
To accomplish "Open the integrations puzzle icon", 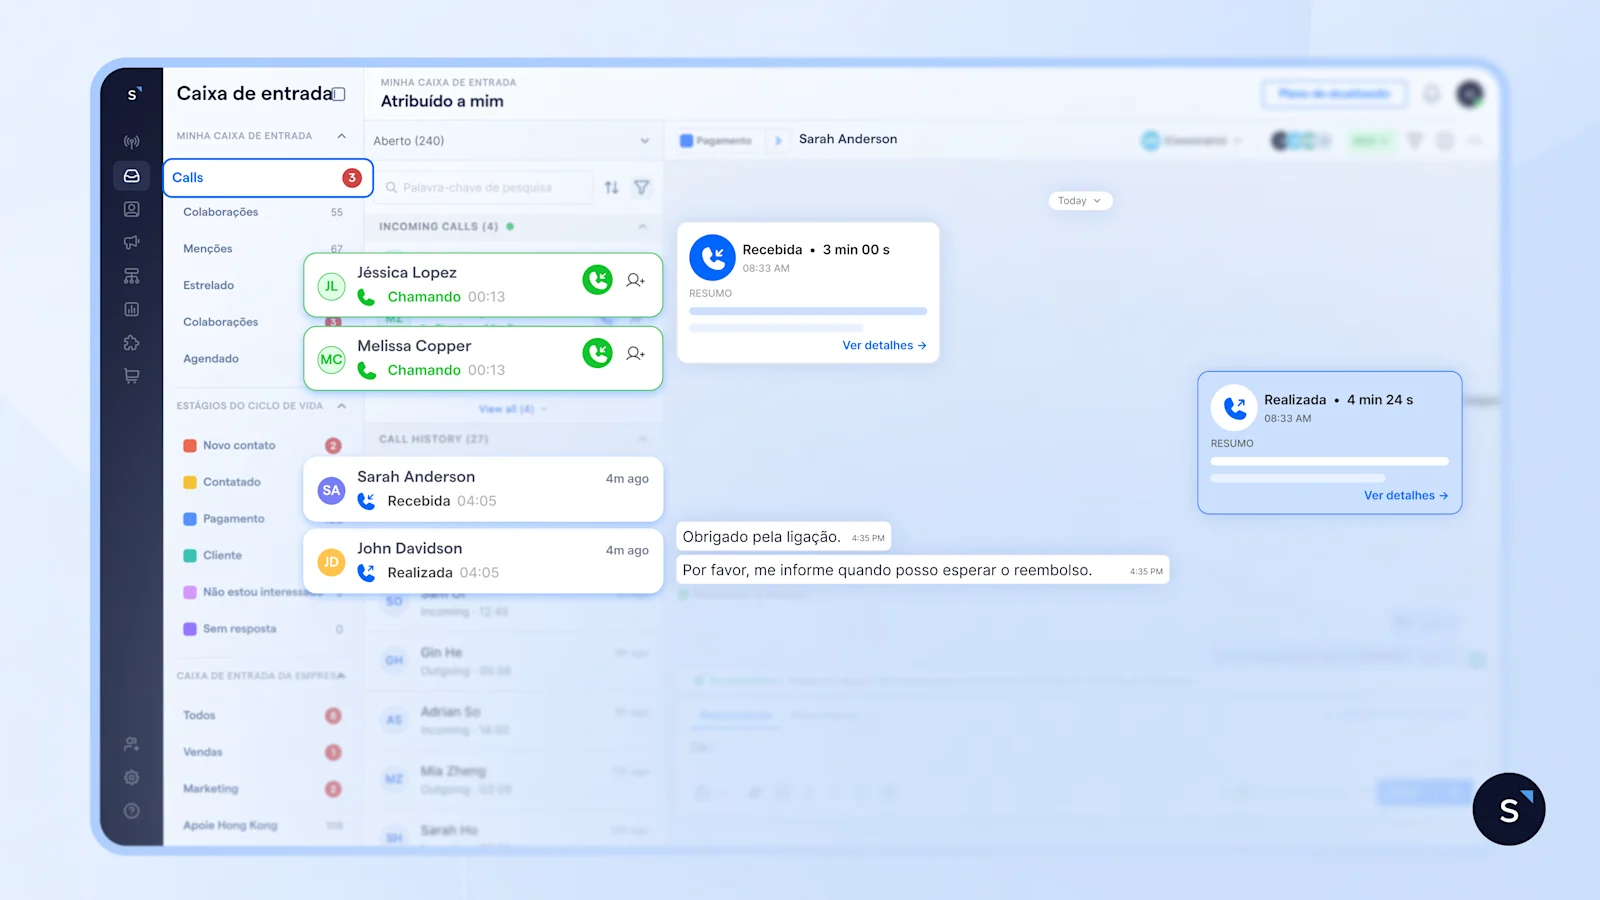I will pyautogui.click(x=131, y=343).
